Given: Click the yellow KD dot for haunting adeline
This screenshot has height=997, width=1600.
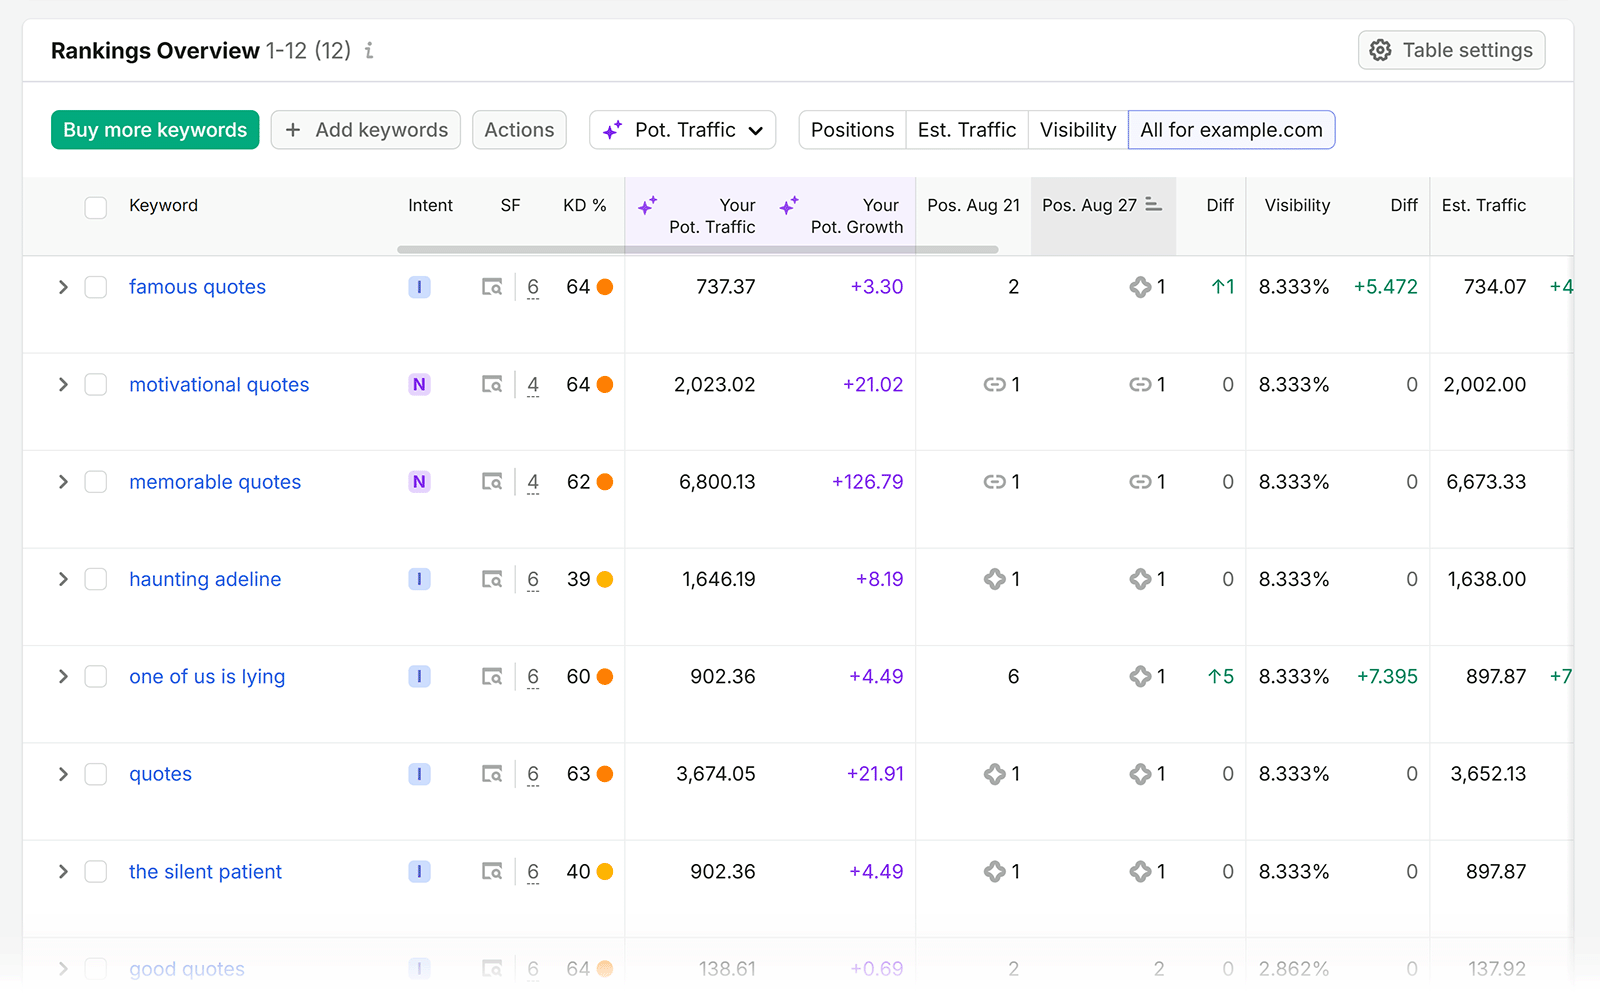Looking at the screenshot, I should pos(605,579).
